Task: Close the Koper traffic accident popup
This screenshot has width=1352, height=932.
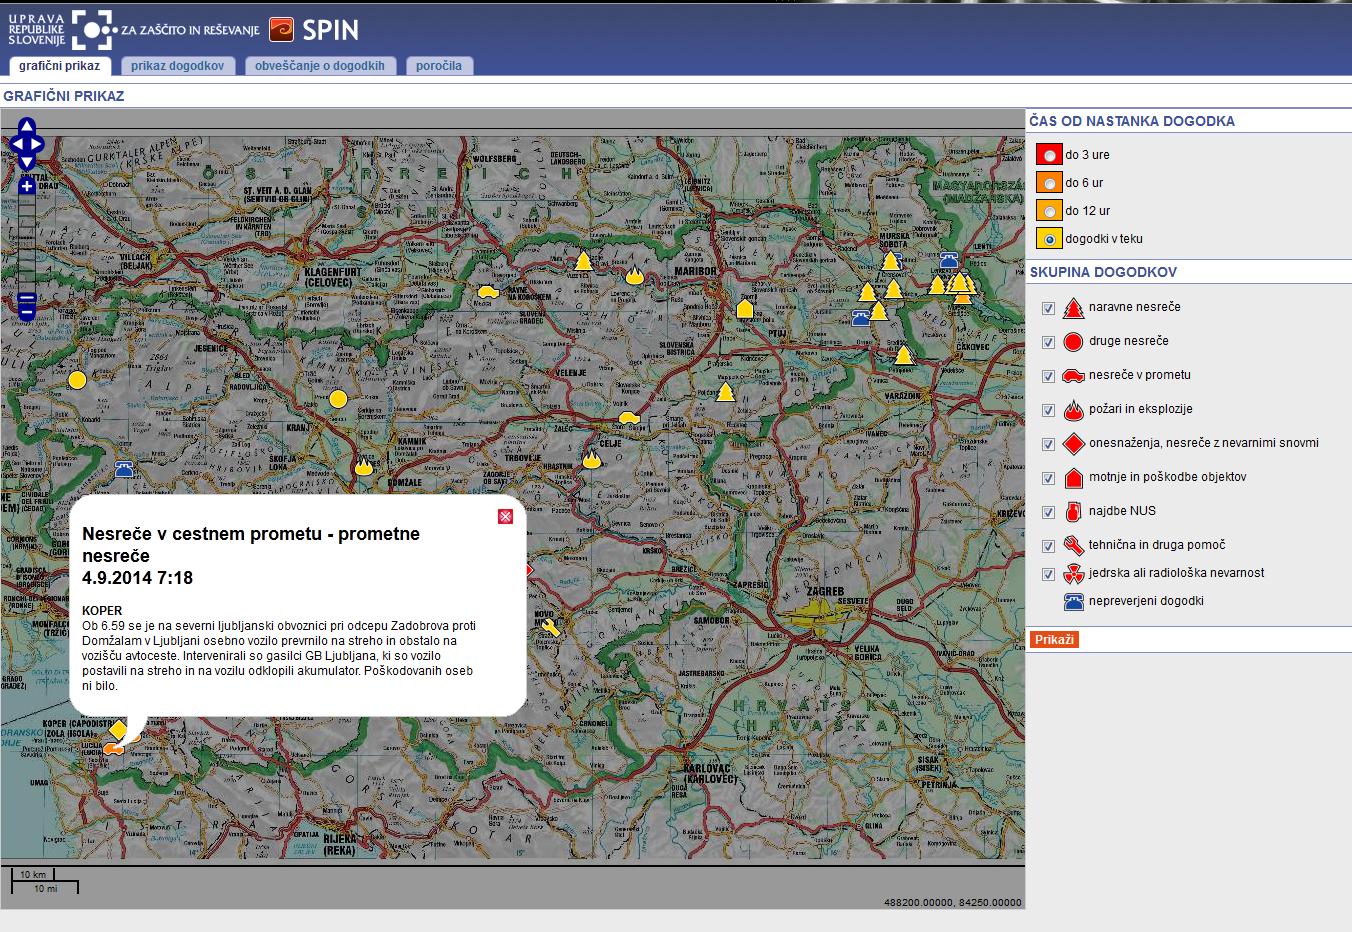Action: point(505,516)
